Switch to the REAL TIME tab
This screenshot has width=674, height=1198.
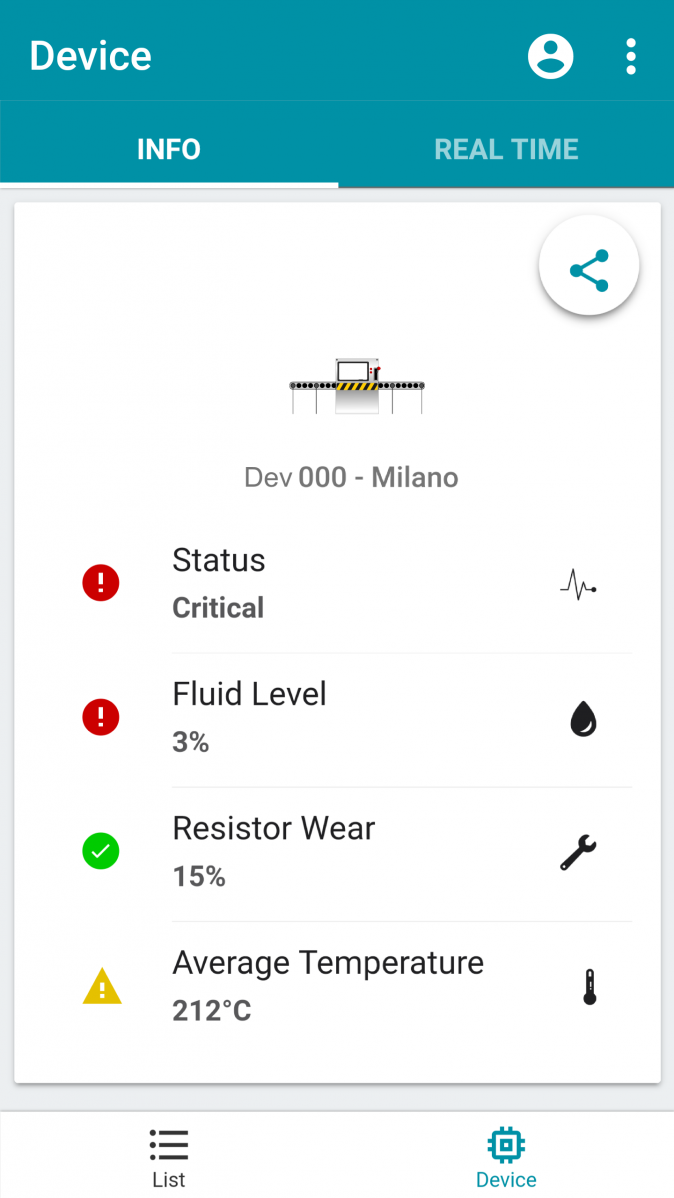point(506,149)
